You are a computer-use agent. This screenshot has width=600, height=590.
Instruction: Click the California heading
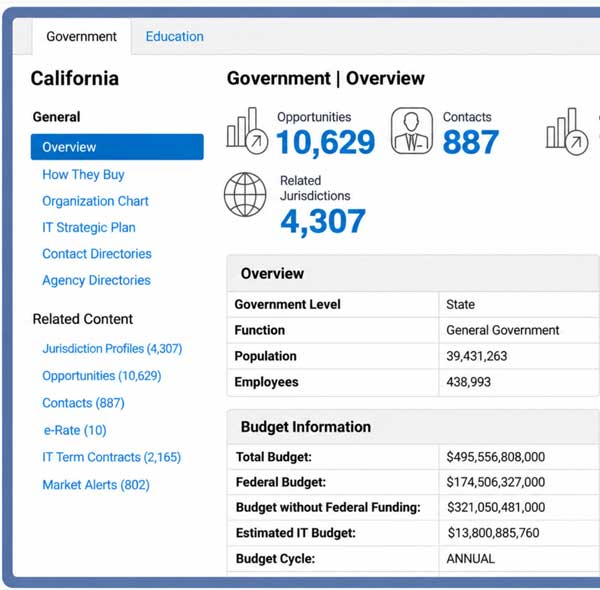pyautogui.click(x=75, y=78)
